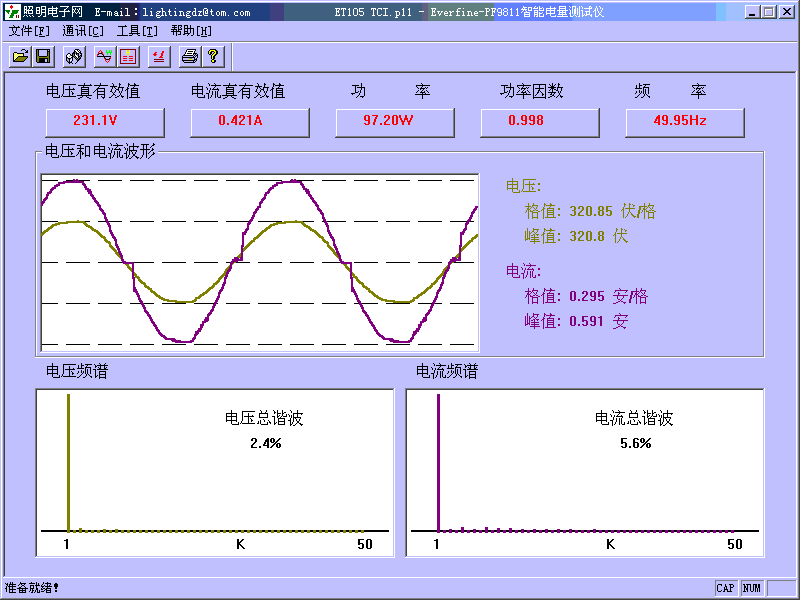Click the red underlined arrow toolbar icon

pyautogui.click(x=158, y=56)
